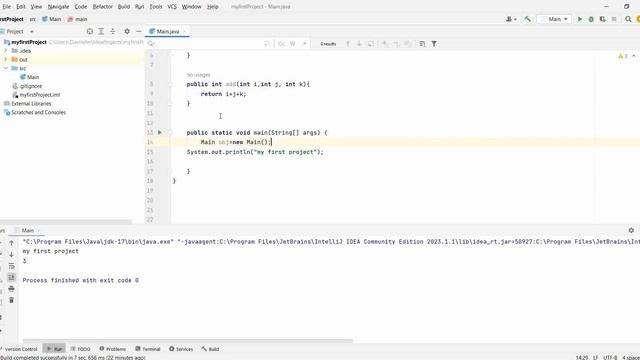Open the TODO tool window
Screen dimensions: 640x360
coord(80,349)
